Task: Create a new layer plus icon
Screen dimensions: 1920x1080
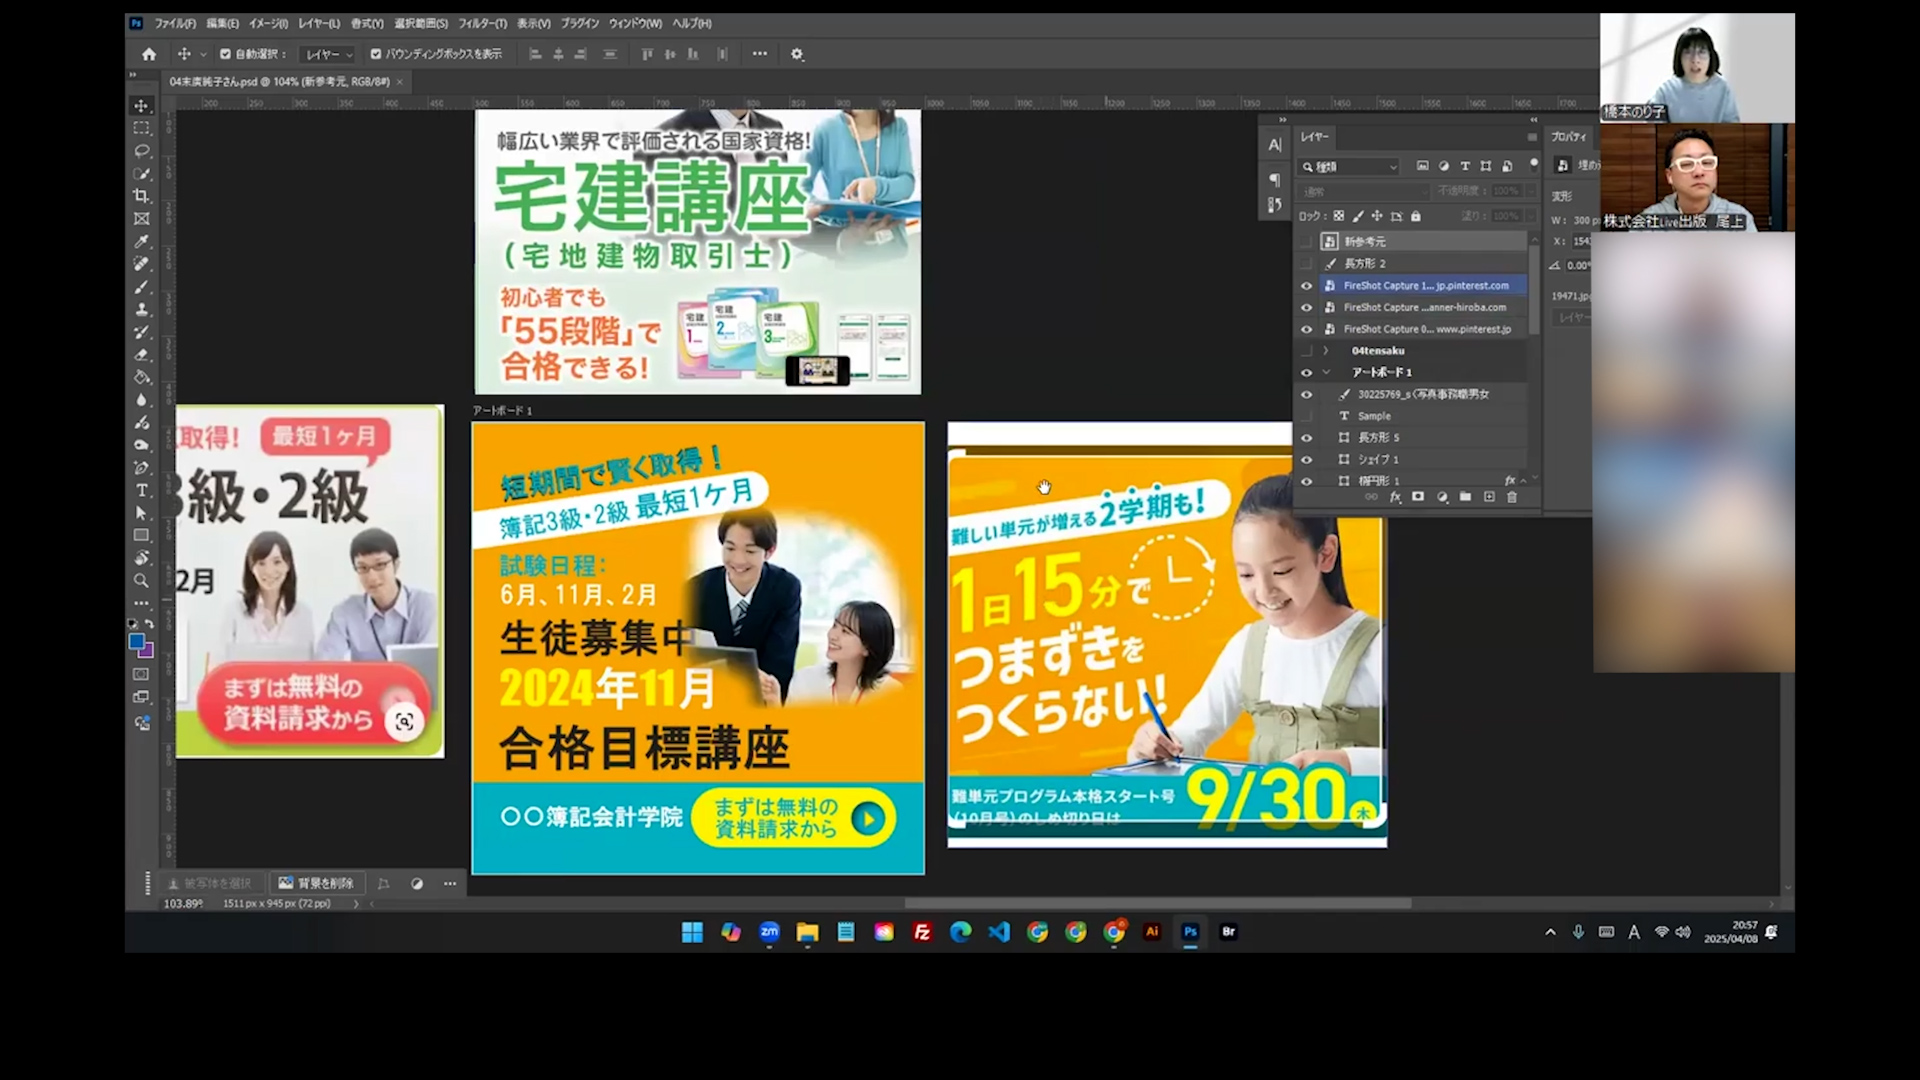Action: point(1489,497)
